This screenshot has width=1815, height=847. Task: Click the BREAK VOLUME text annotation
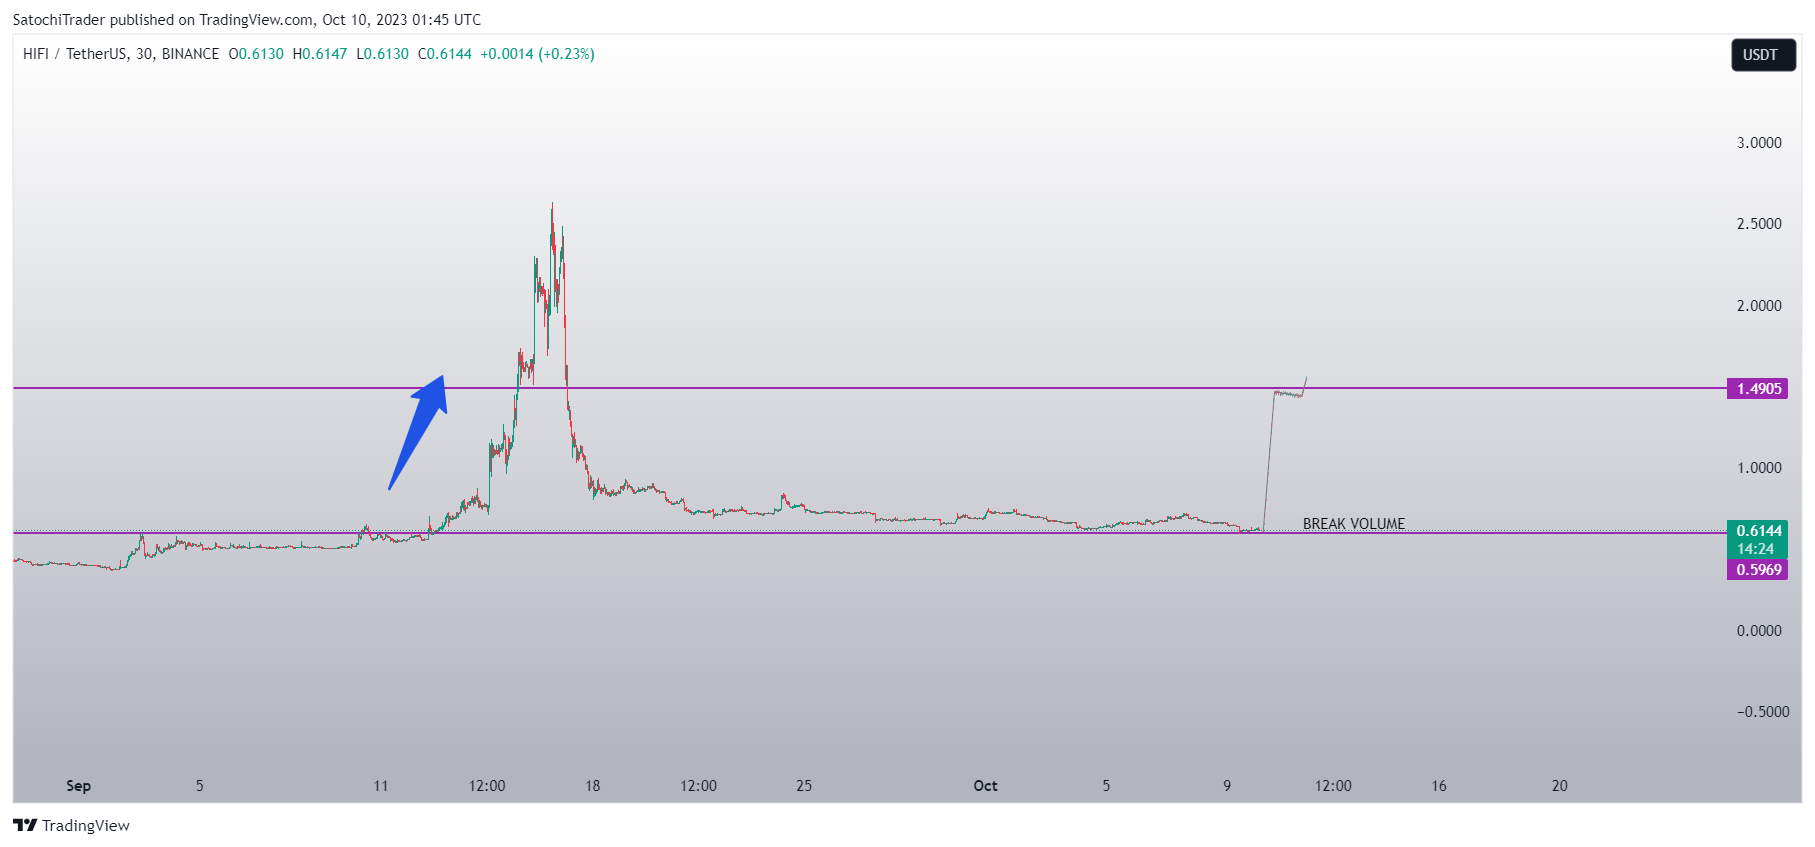(x=1353, y=524)
